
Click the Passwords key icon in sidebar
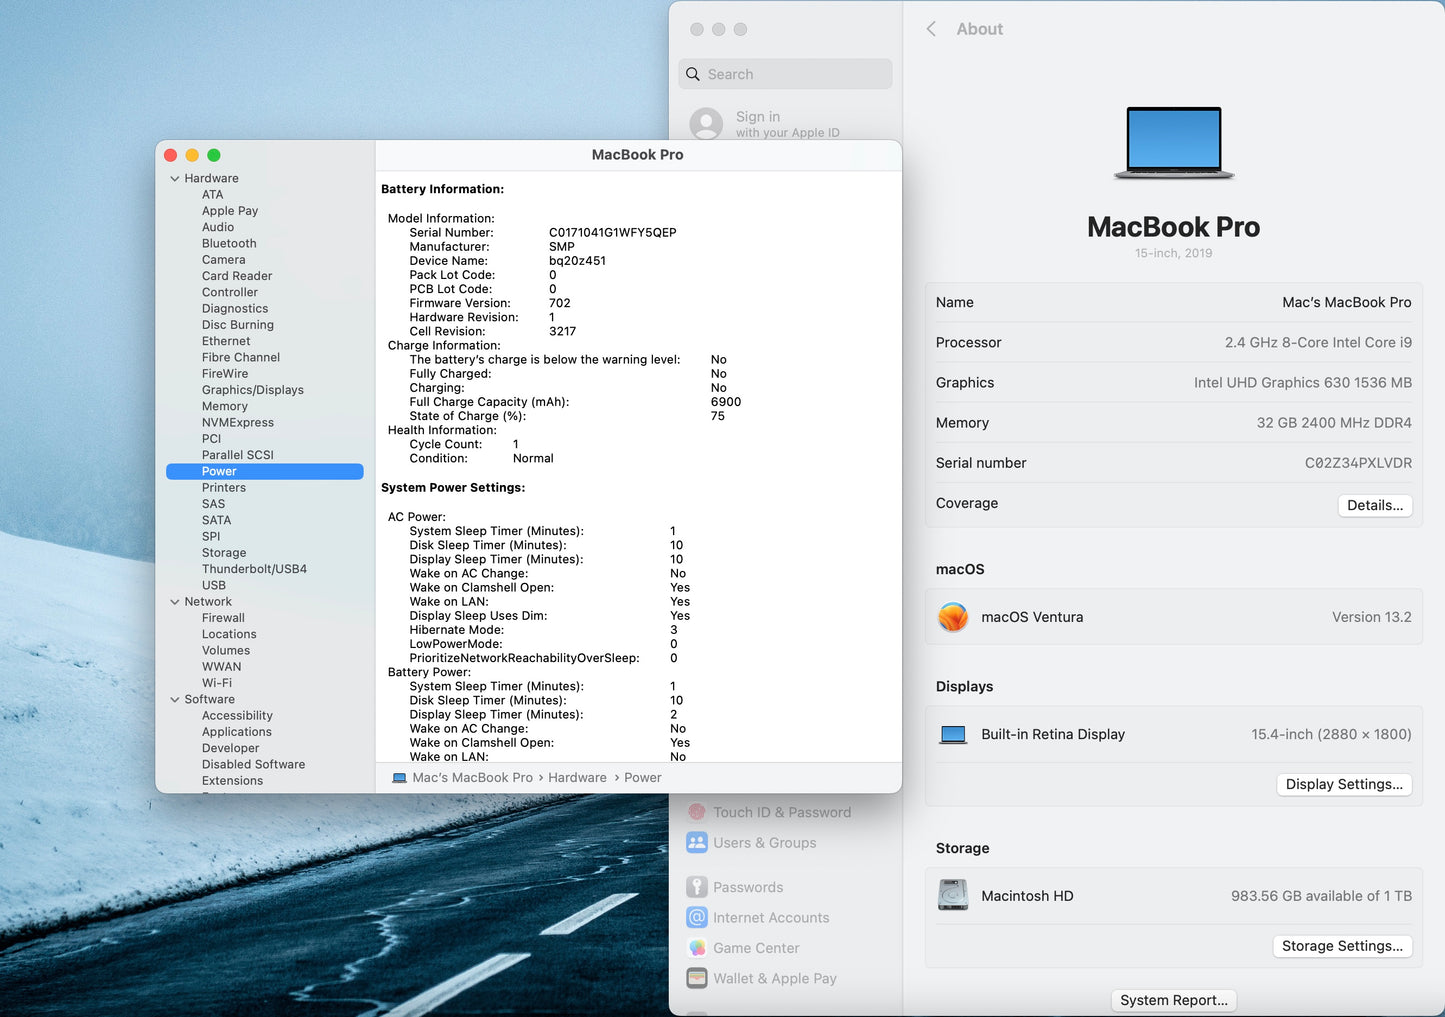[697, 887]
